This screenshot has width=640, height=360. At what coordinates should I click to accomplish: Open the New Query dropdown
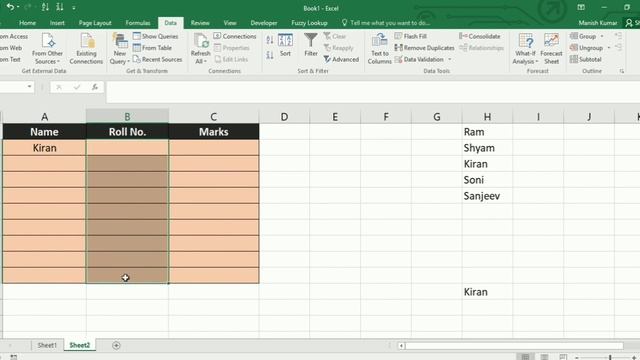120,49
